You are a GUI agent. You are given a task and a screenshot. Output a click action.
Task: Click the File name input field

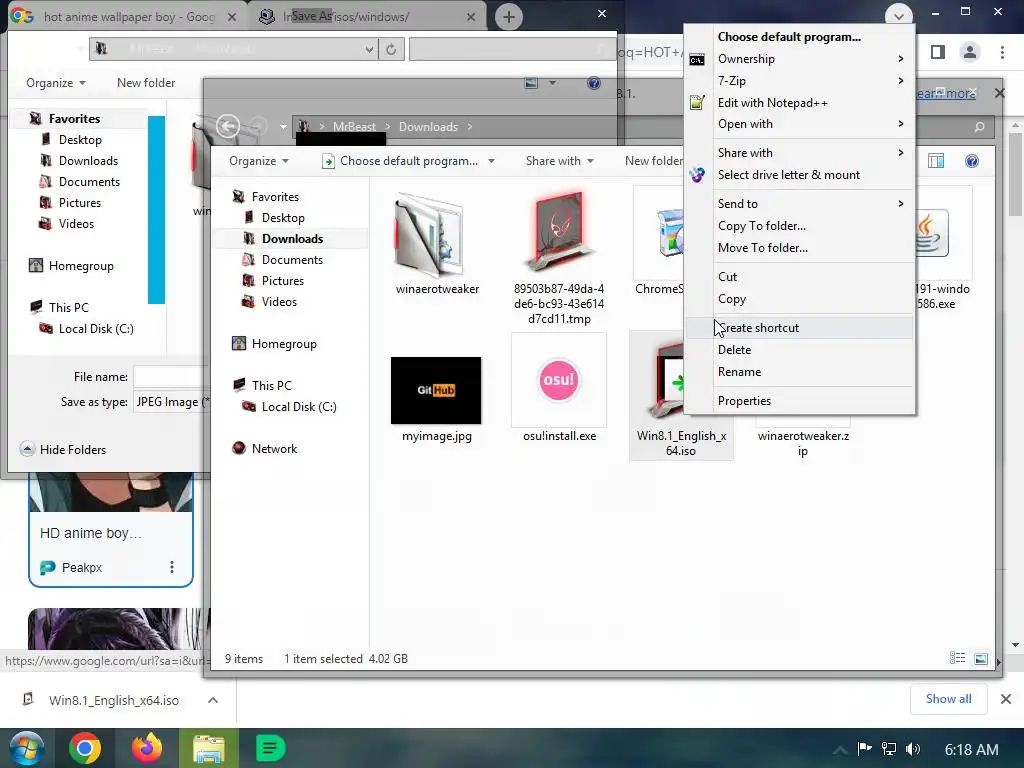click(172, 377)
